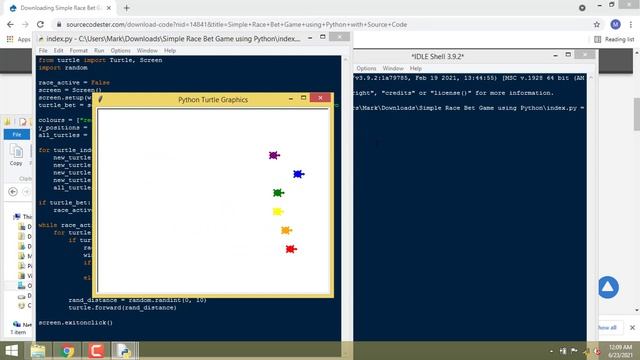Open the Reading list
Screen dimensions: 640x360
coord(614,39)
